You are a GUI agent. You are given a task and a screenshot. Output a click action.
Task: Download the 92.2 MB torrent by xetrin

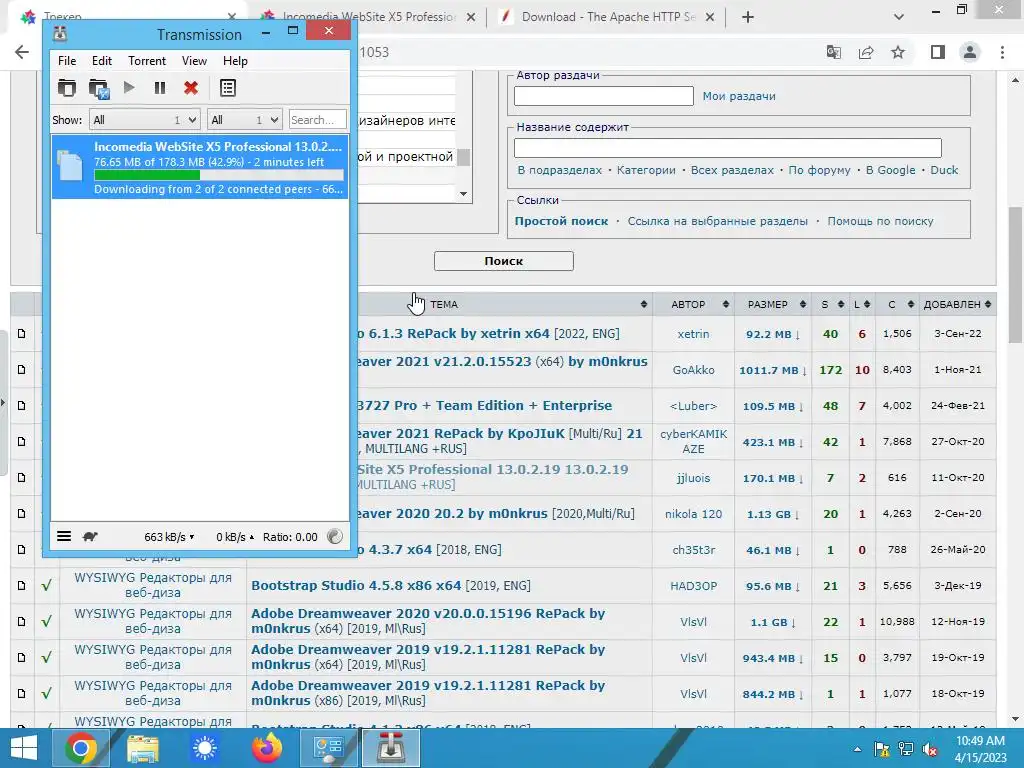click(773, 334)
